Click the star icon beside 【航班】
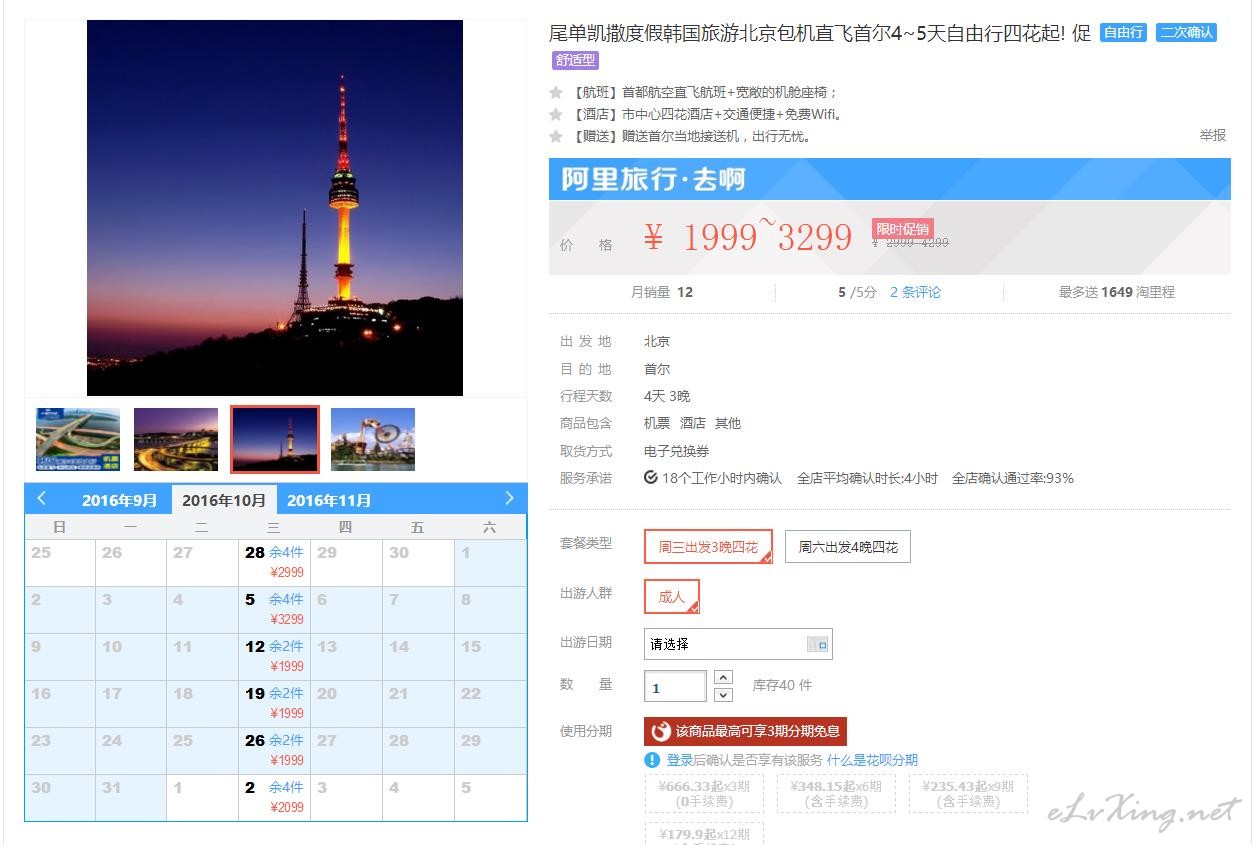This screenshot has height=845, width=1252. tap(556, 92)
